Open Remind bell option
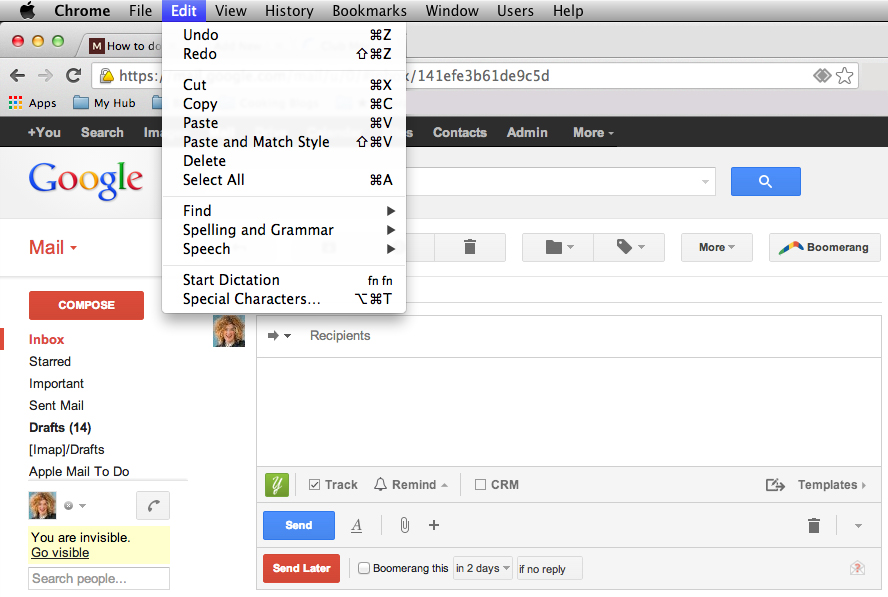The height and width of the screenshot is (597, 888). tap(411, 485)
